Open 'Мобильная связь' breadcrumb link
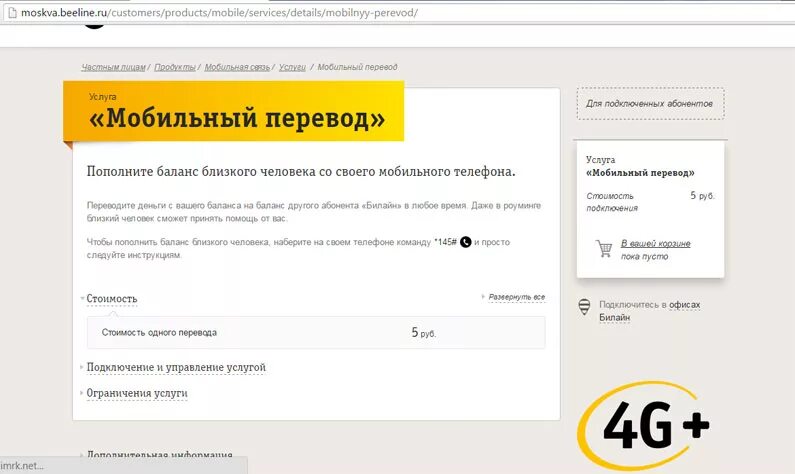Viewport: 795px width, 474px height. point(237,67)
